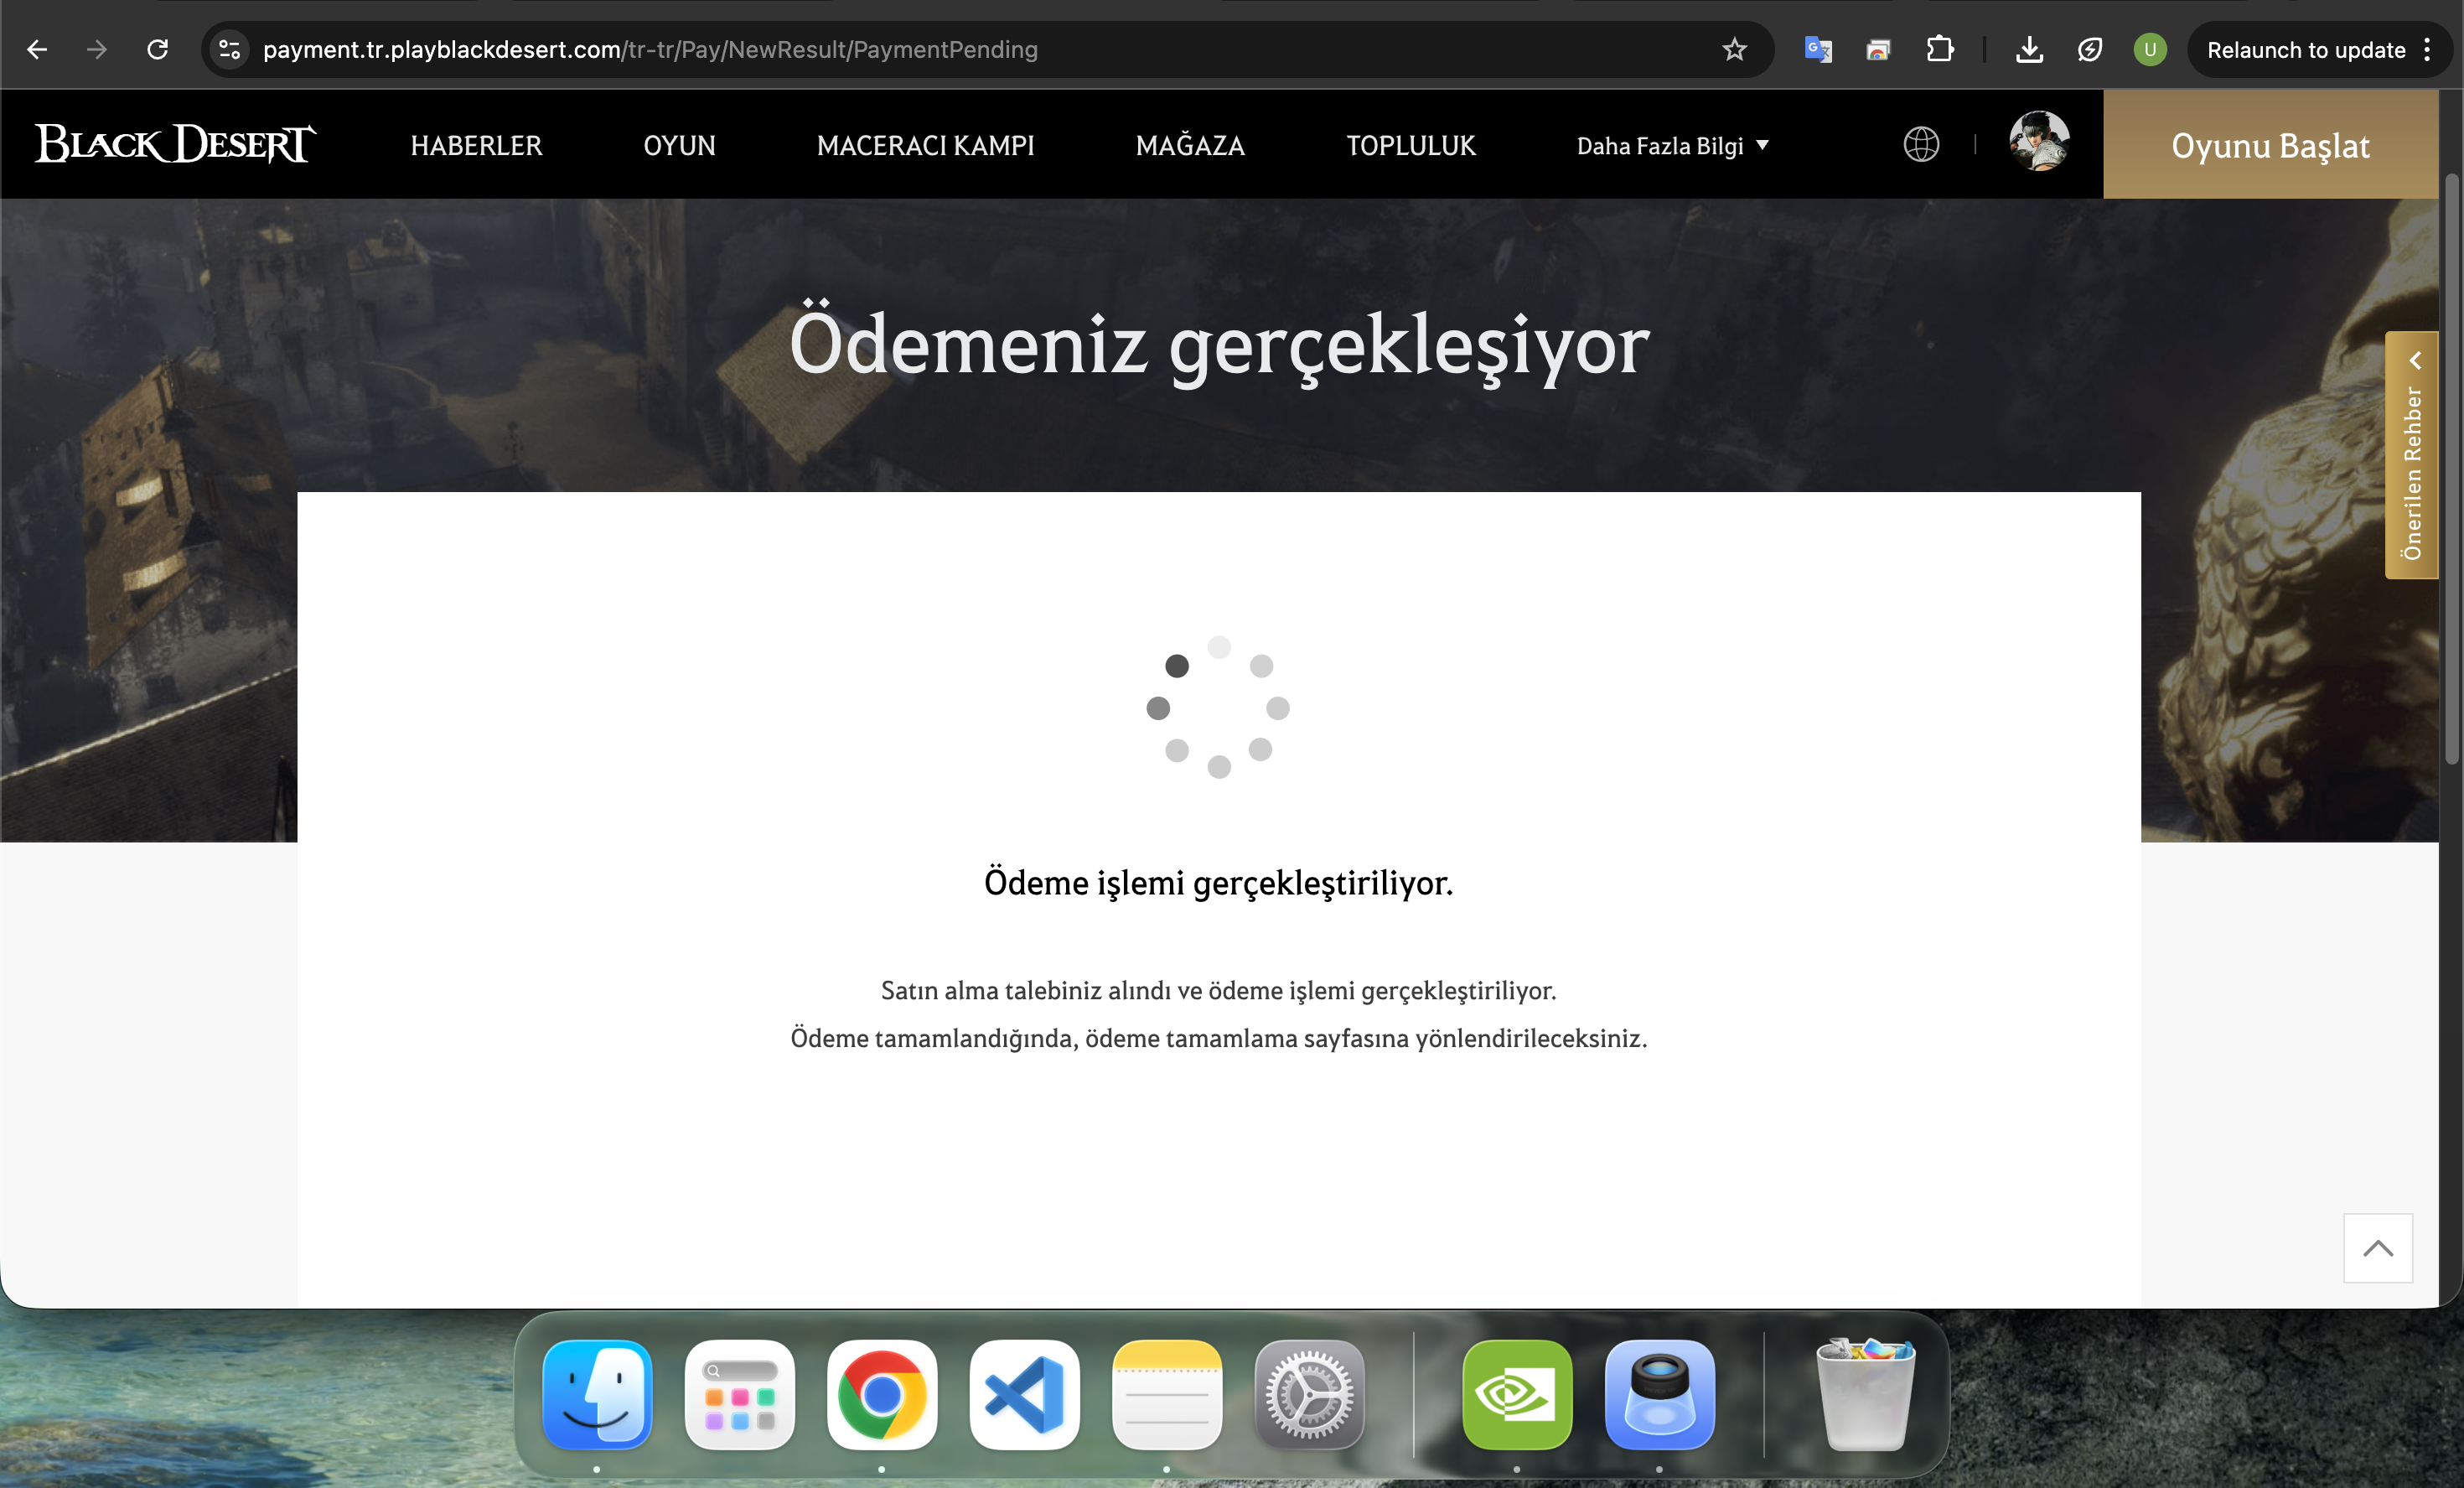Open the extension icon beside Google Translate
The height and width of the screenshot is (1488, 2464).
tap(1878, 49)
